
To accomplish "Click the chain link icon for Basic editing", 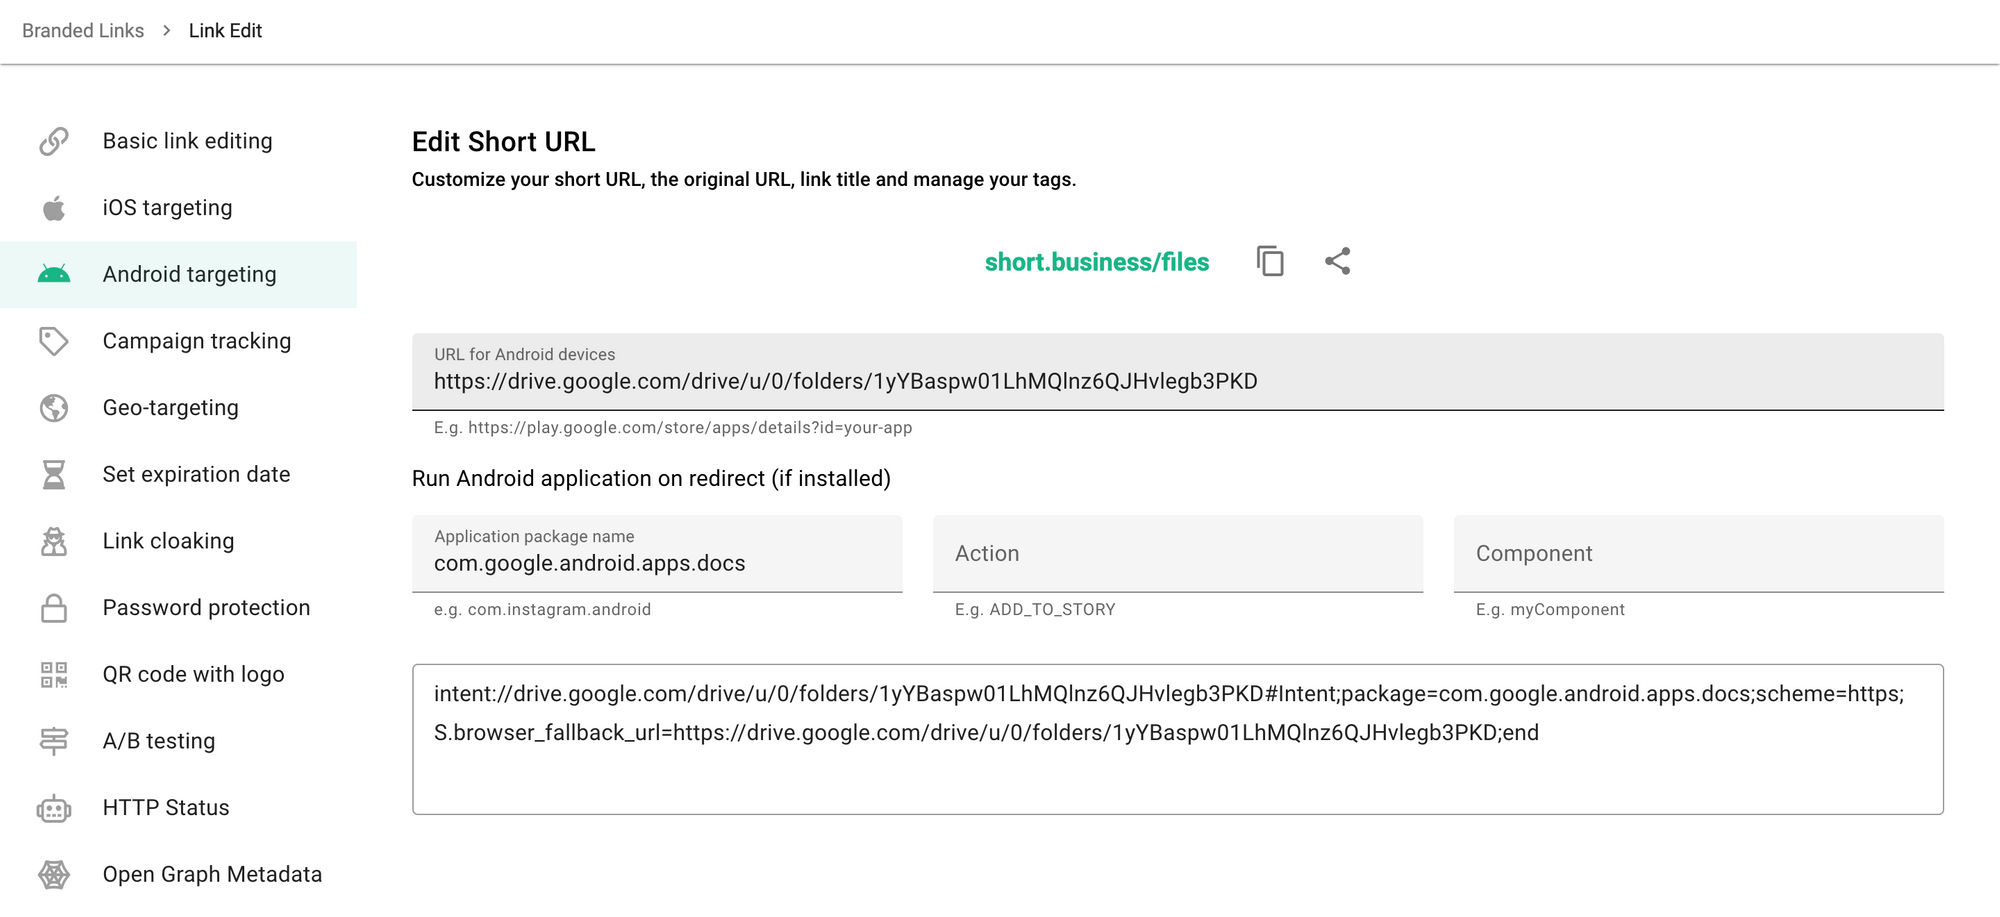I will click(53, 140).
